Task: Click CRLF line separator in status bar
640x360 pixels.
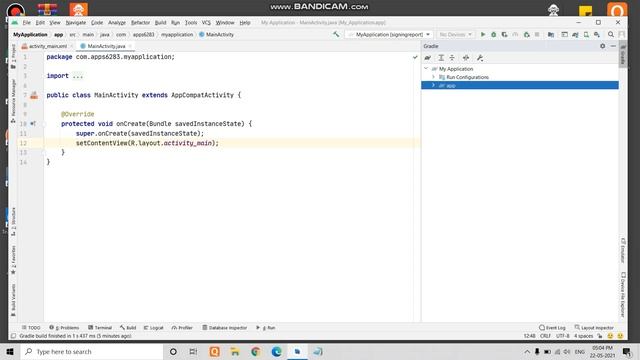Action: click(545, 336)
